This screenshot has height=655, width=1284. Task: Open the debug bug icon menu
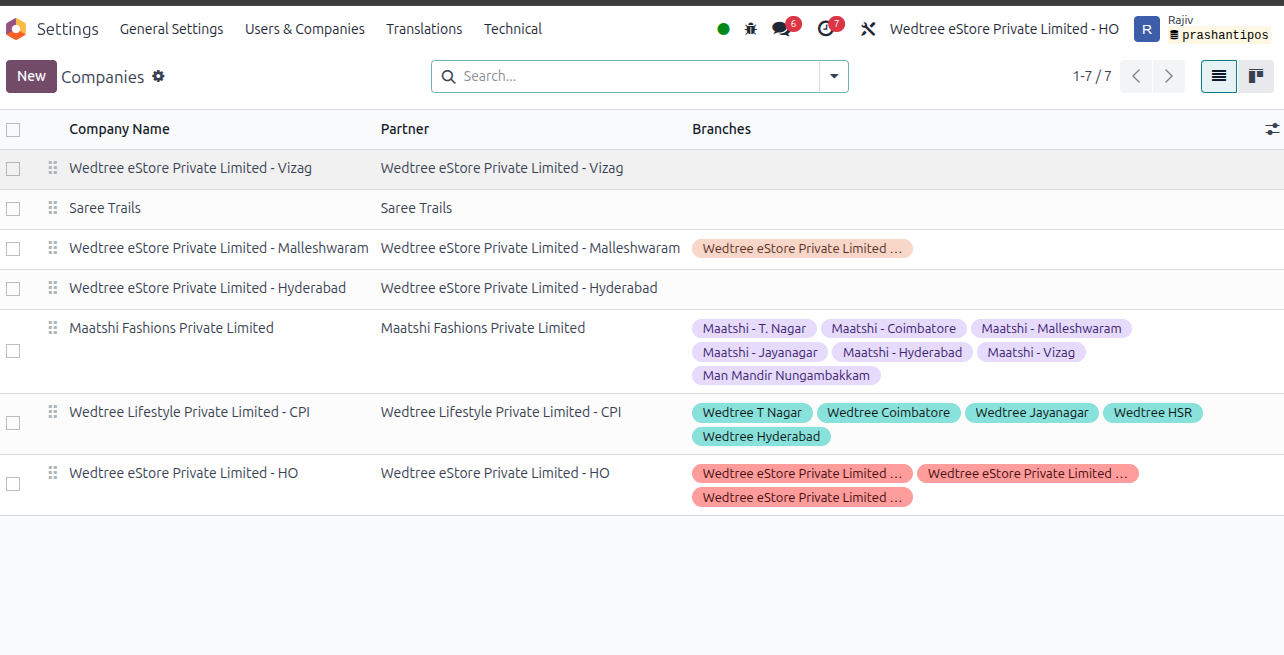pos(751,29)
